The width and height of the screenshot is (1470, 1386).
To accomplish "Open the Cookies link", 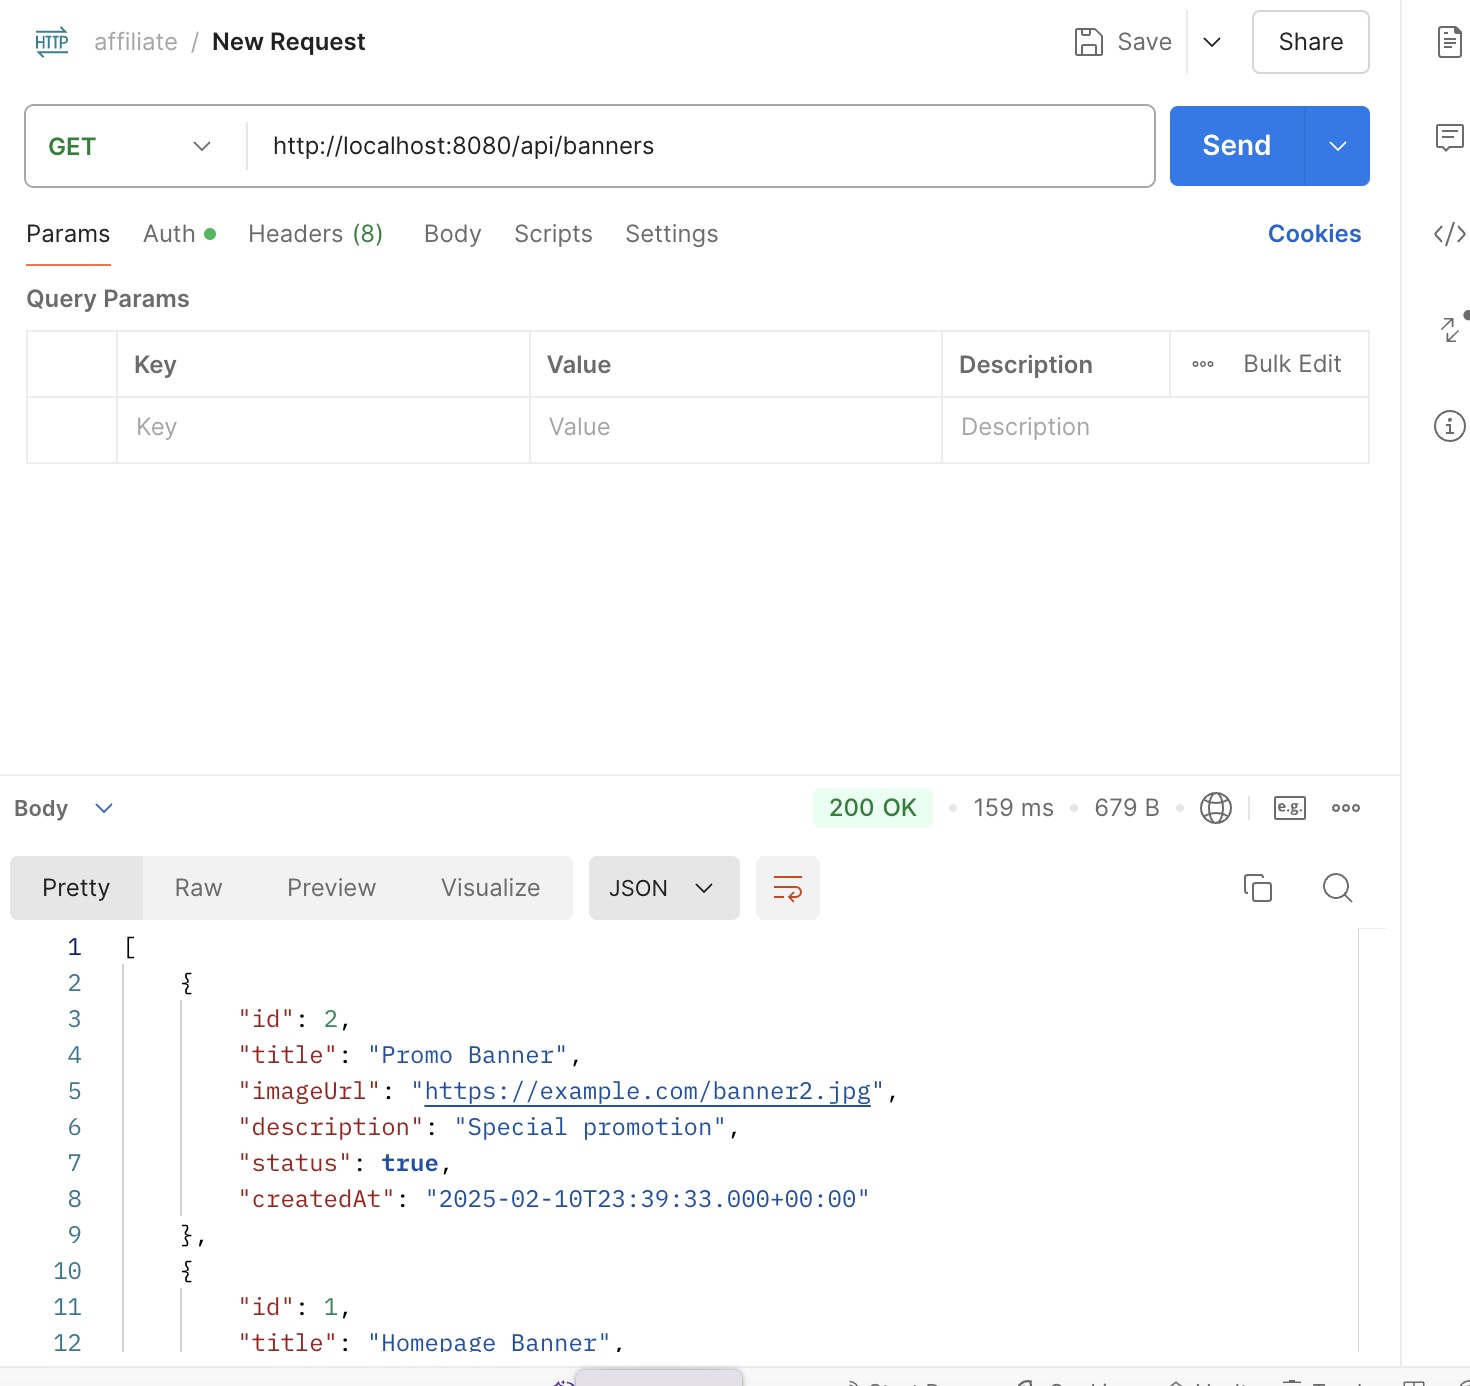I will click(1314, 234).
